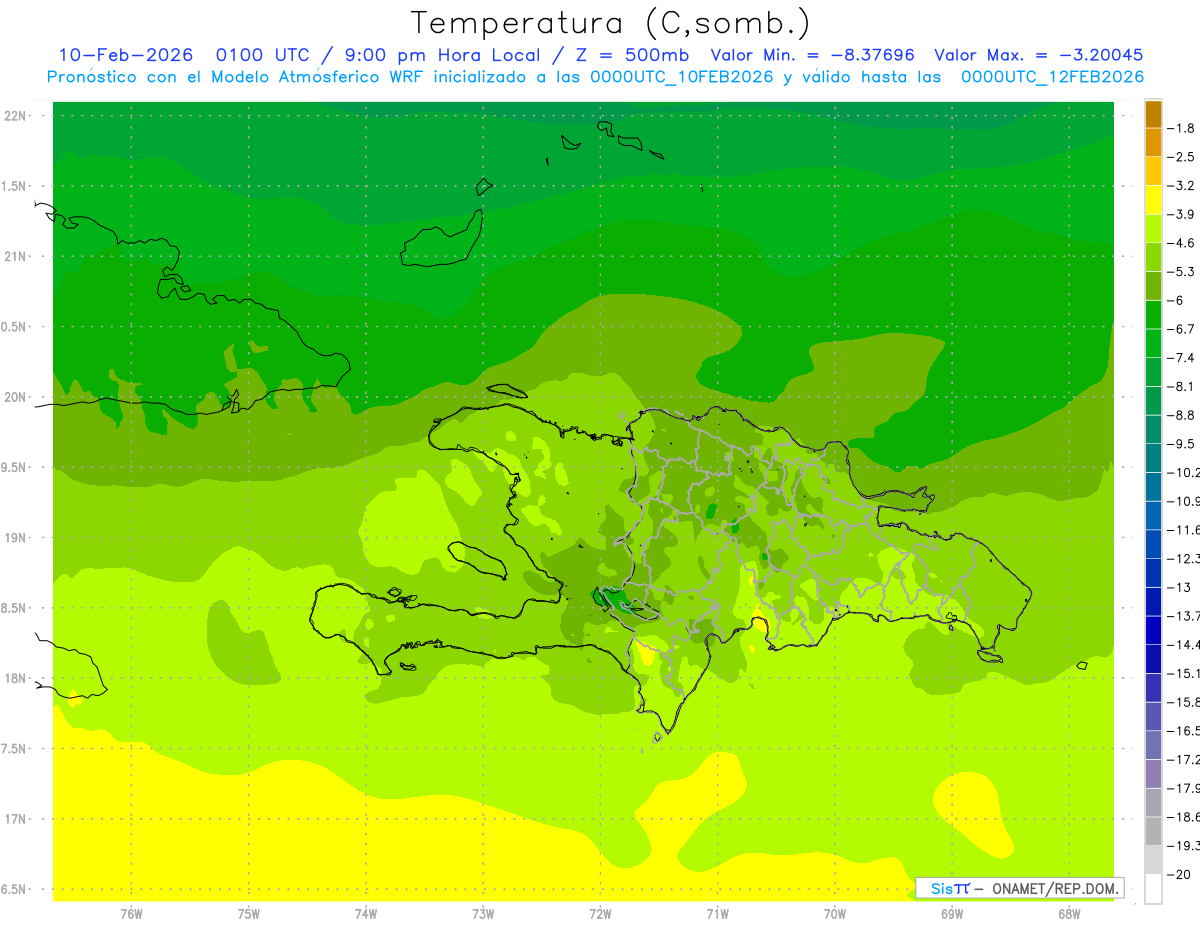Screen dimensions: 1200x927
Task: Click the dark blue swatch between -13 and -13.7
Action: pyautogui.click(x=1153, y=602)
